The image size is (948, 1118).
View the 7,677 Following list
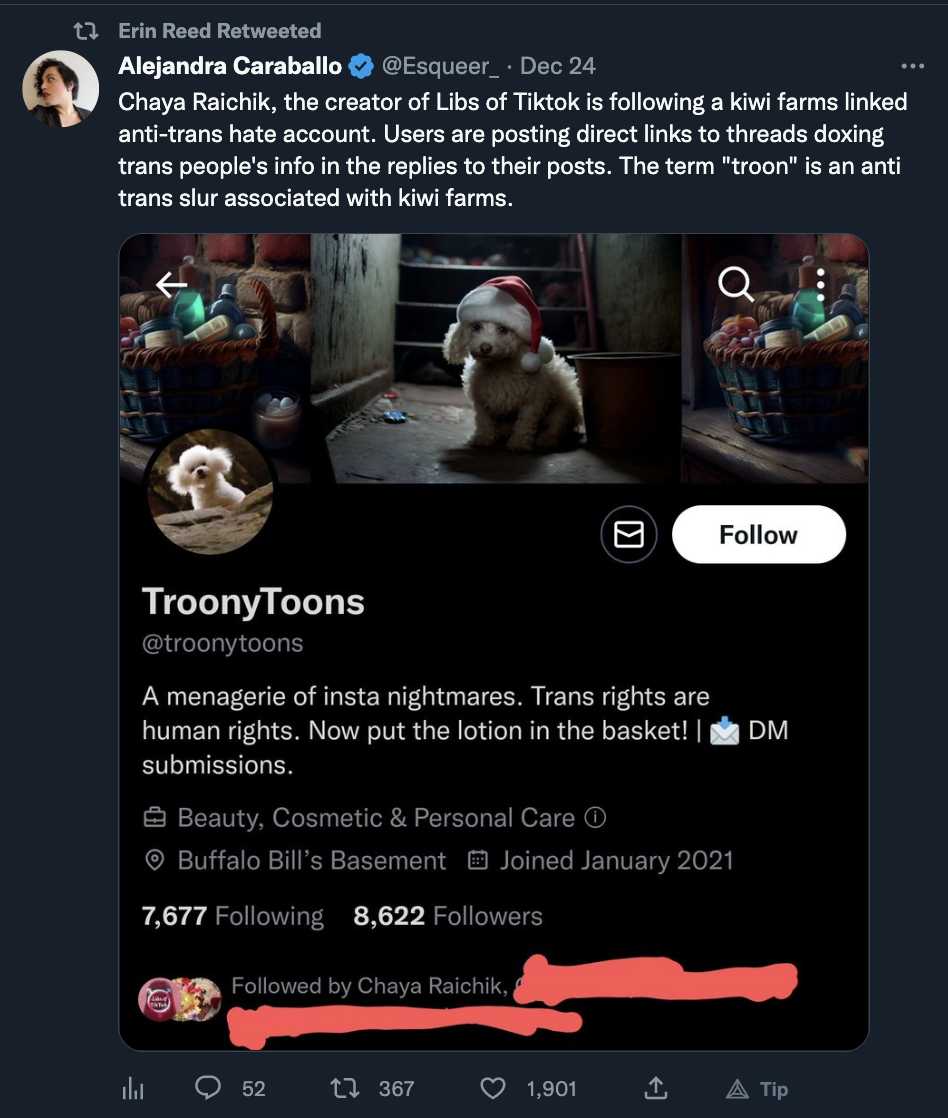pos(233,916)
